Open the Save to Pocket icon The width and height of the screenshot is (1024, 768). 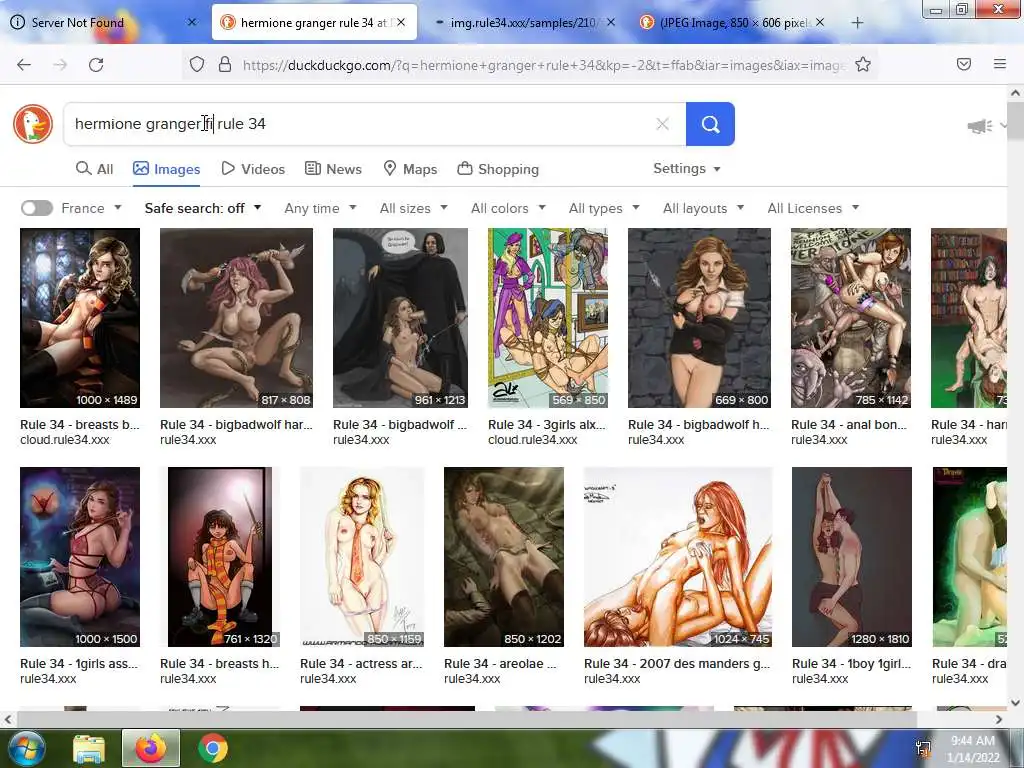[x=963, y=64]
